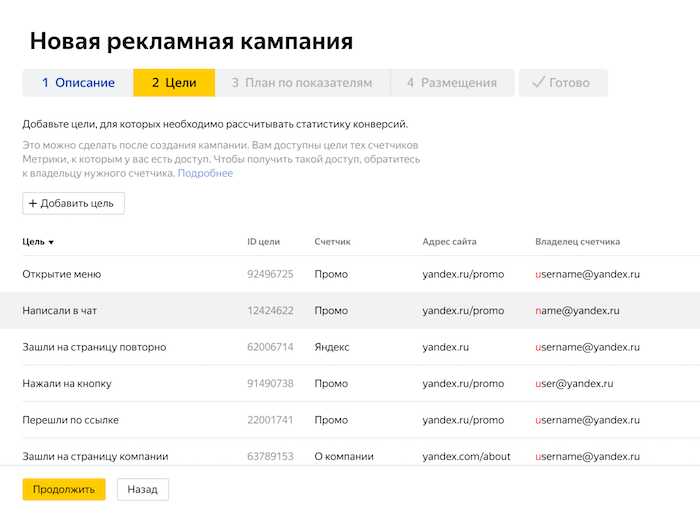Select the Цели step tab
Image resolution: width=700 pixels, height=521 pixels.
coord(174,83)
